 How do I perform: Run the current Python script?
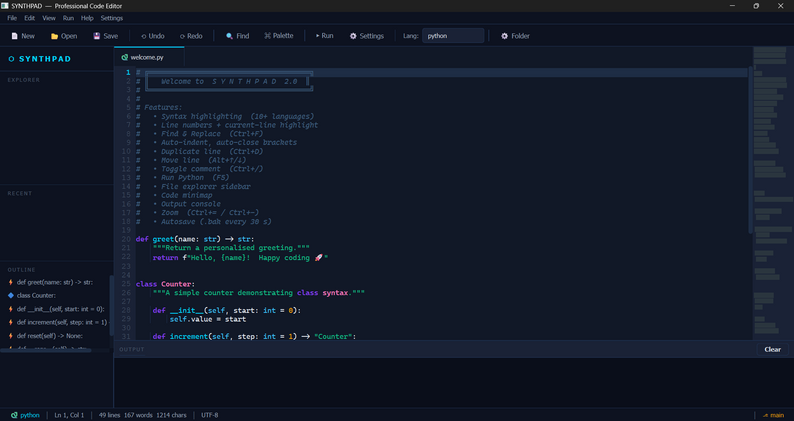(x=325, y=36)
